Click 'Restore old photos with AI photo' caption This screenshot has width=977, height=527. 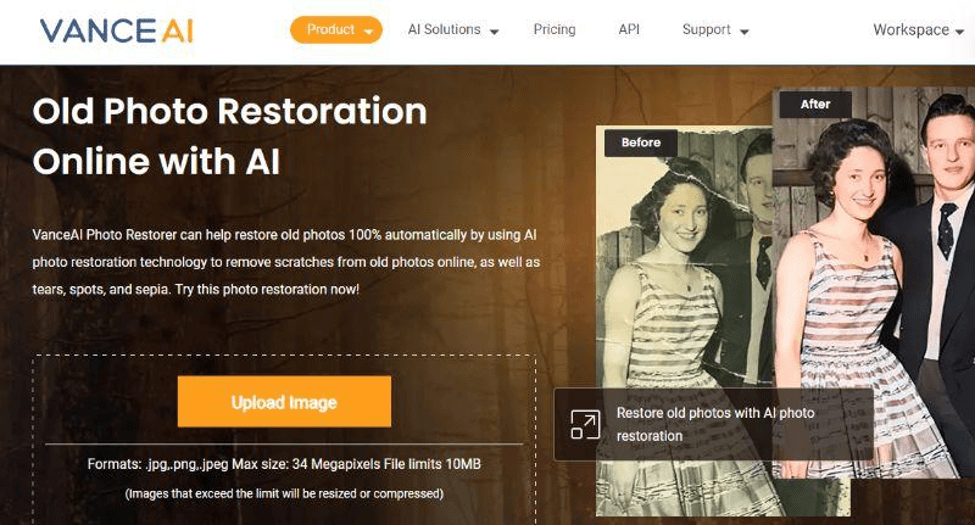[x=715, y=424]
